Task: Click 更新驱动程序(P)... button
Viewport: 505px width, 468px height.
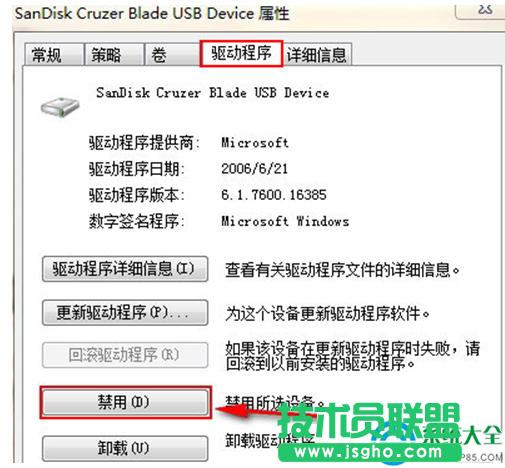Action: tap(125, 313)
